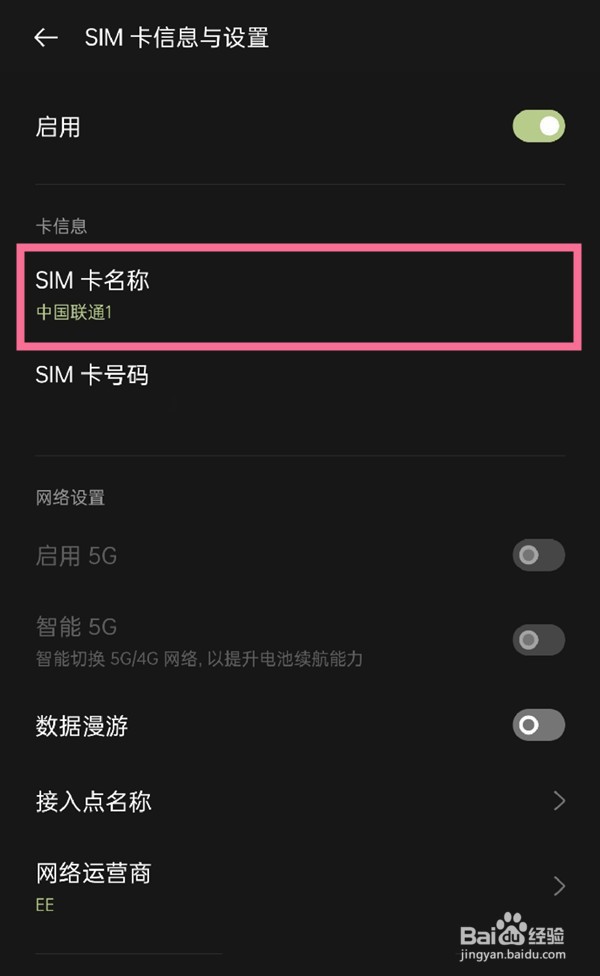Tap the 接入点名称 row label
Image resolution: width=600 pixels, height=976 pixels.
91,800
